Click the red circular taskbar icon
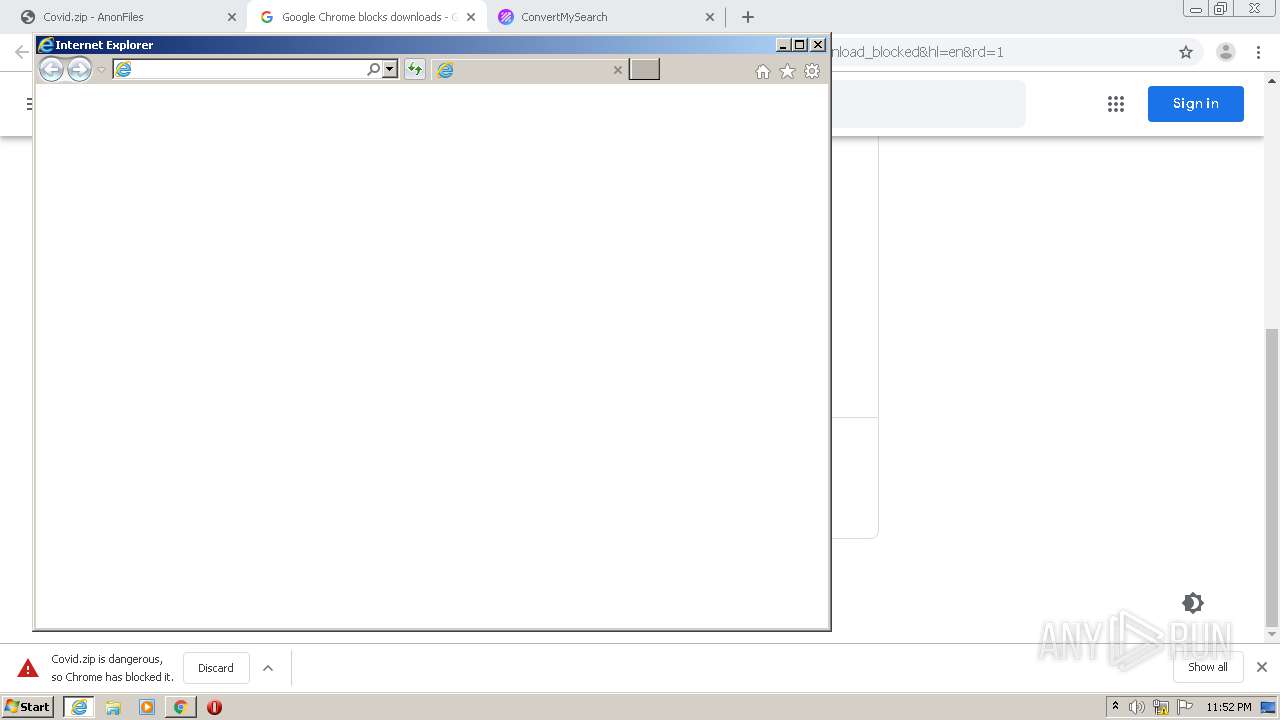The width and height of the screenshot is (1280, 720). [x=214, y=707]
